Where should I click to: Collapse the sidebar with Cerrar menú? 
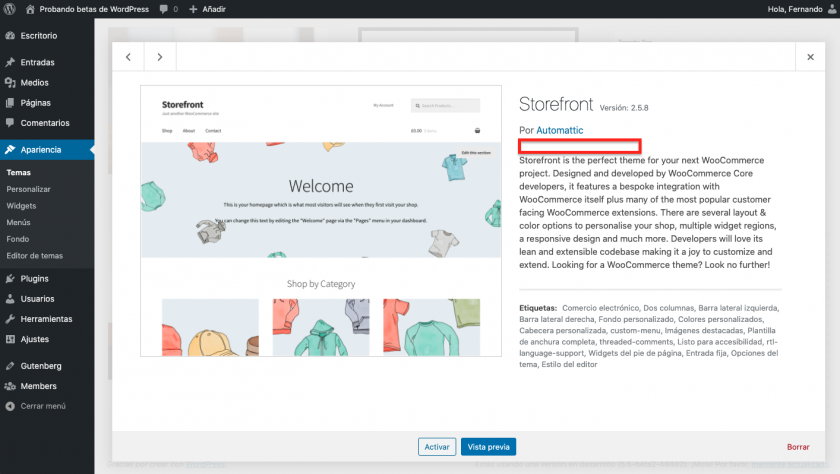coord(42,406)
